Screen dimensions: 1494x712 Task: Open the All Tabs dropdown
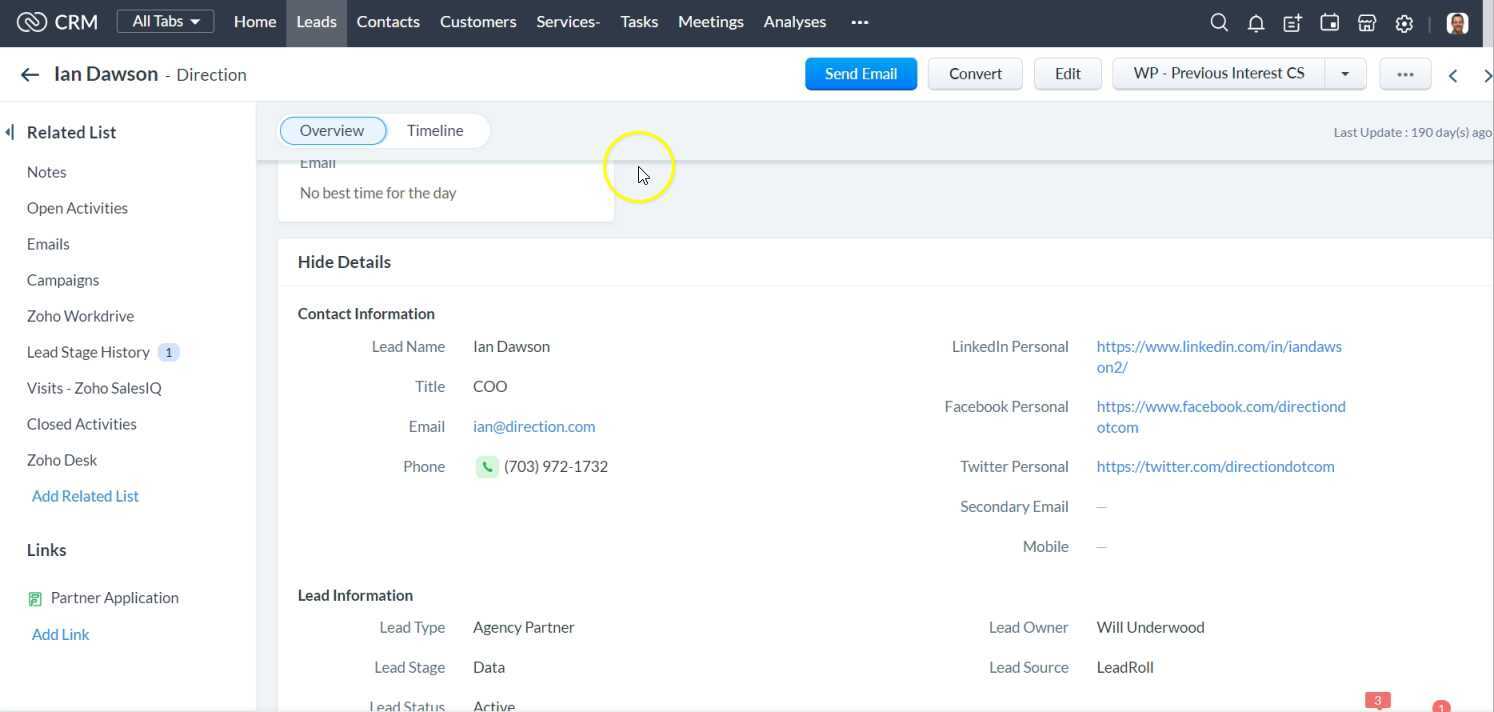(x=164, y=20)
